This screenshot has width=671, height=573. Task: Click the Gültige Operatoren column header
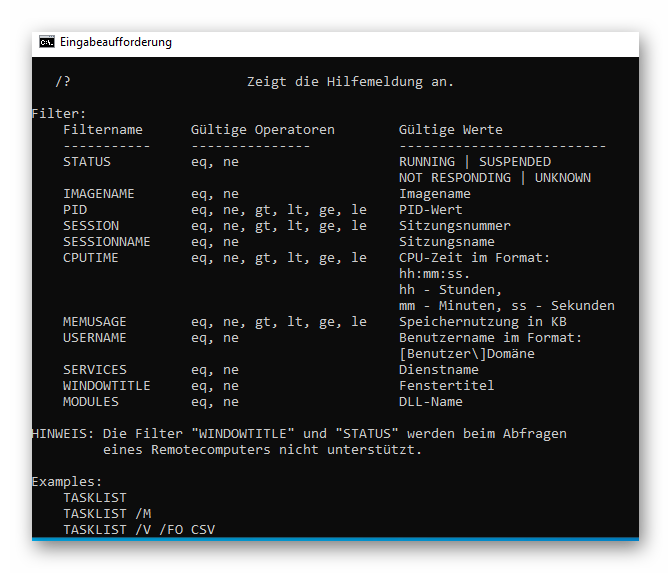click(263, 130)
